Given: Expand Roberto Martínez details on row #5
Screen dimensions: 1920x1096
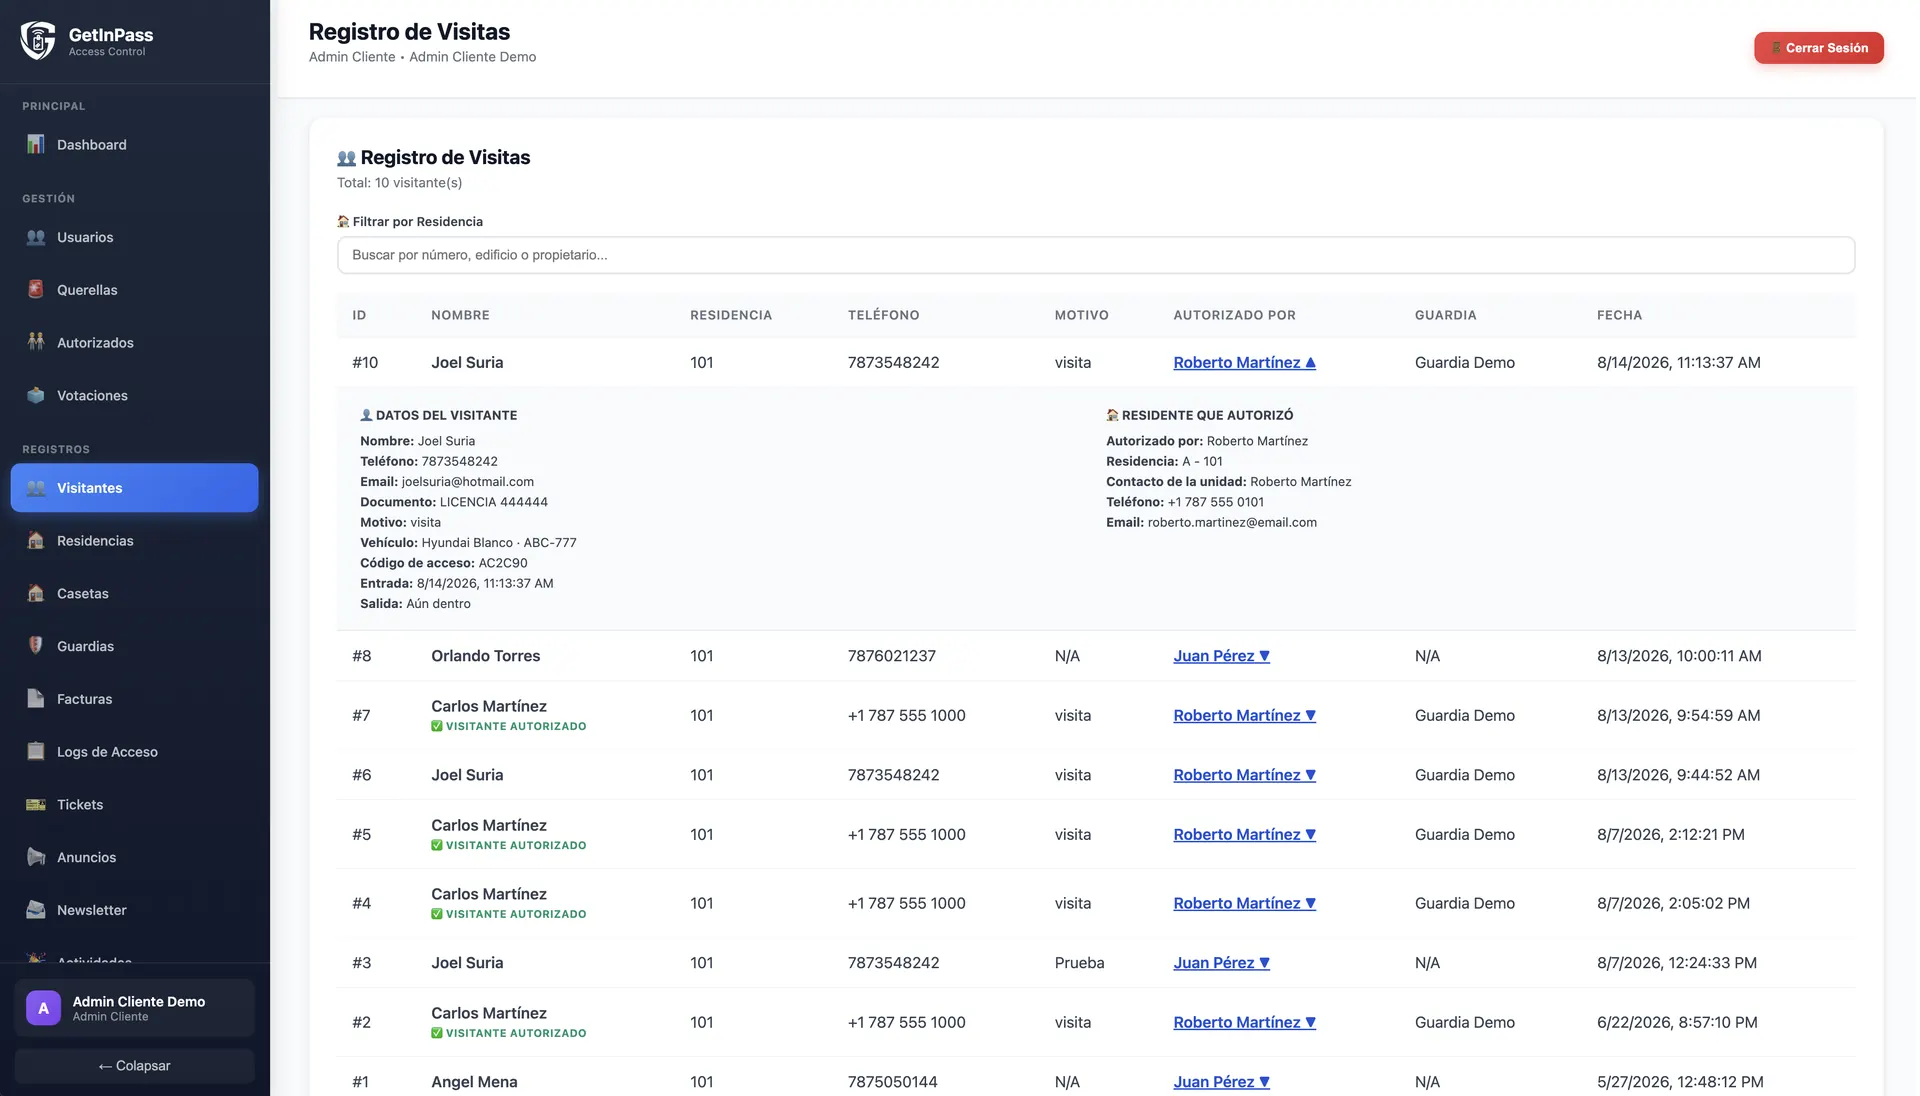Looking at the screenshot, I should (x=1244, y=835).
